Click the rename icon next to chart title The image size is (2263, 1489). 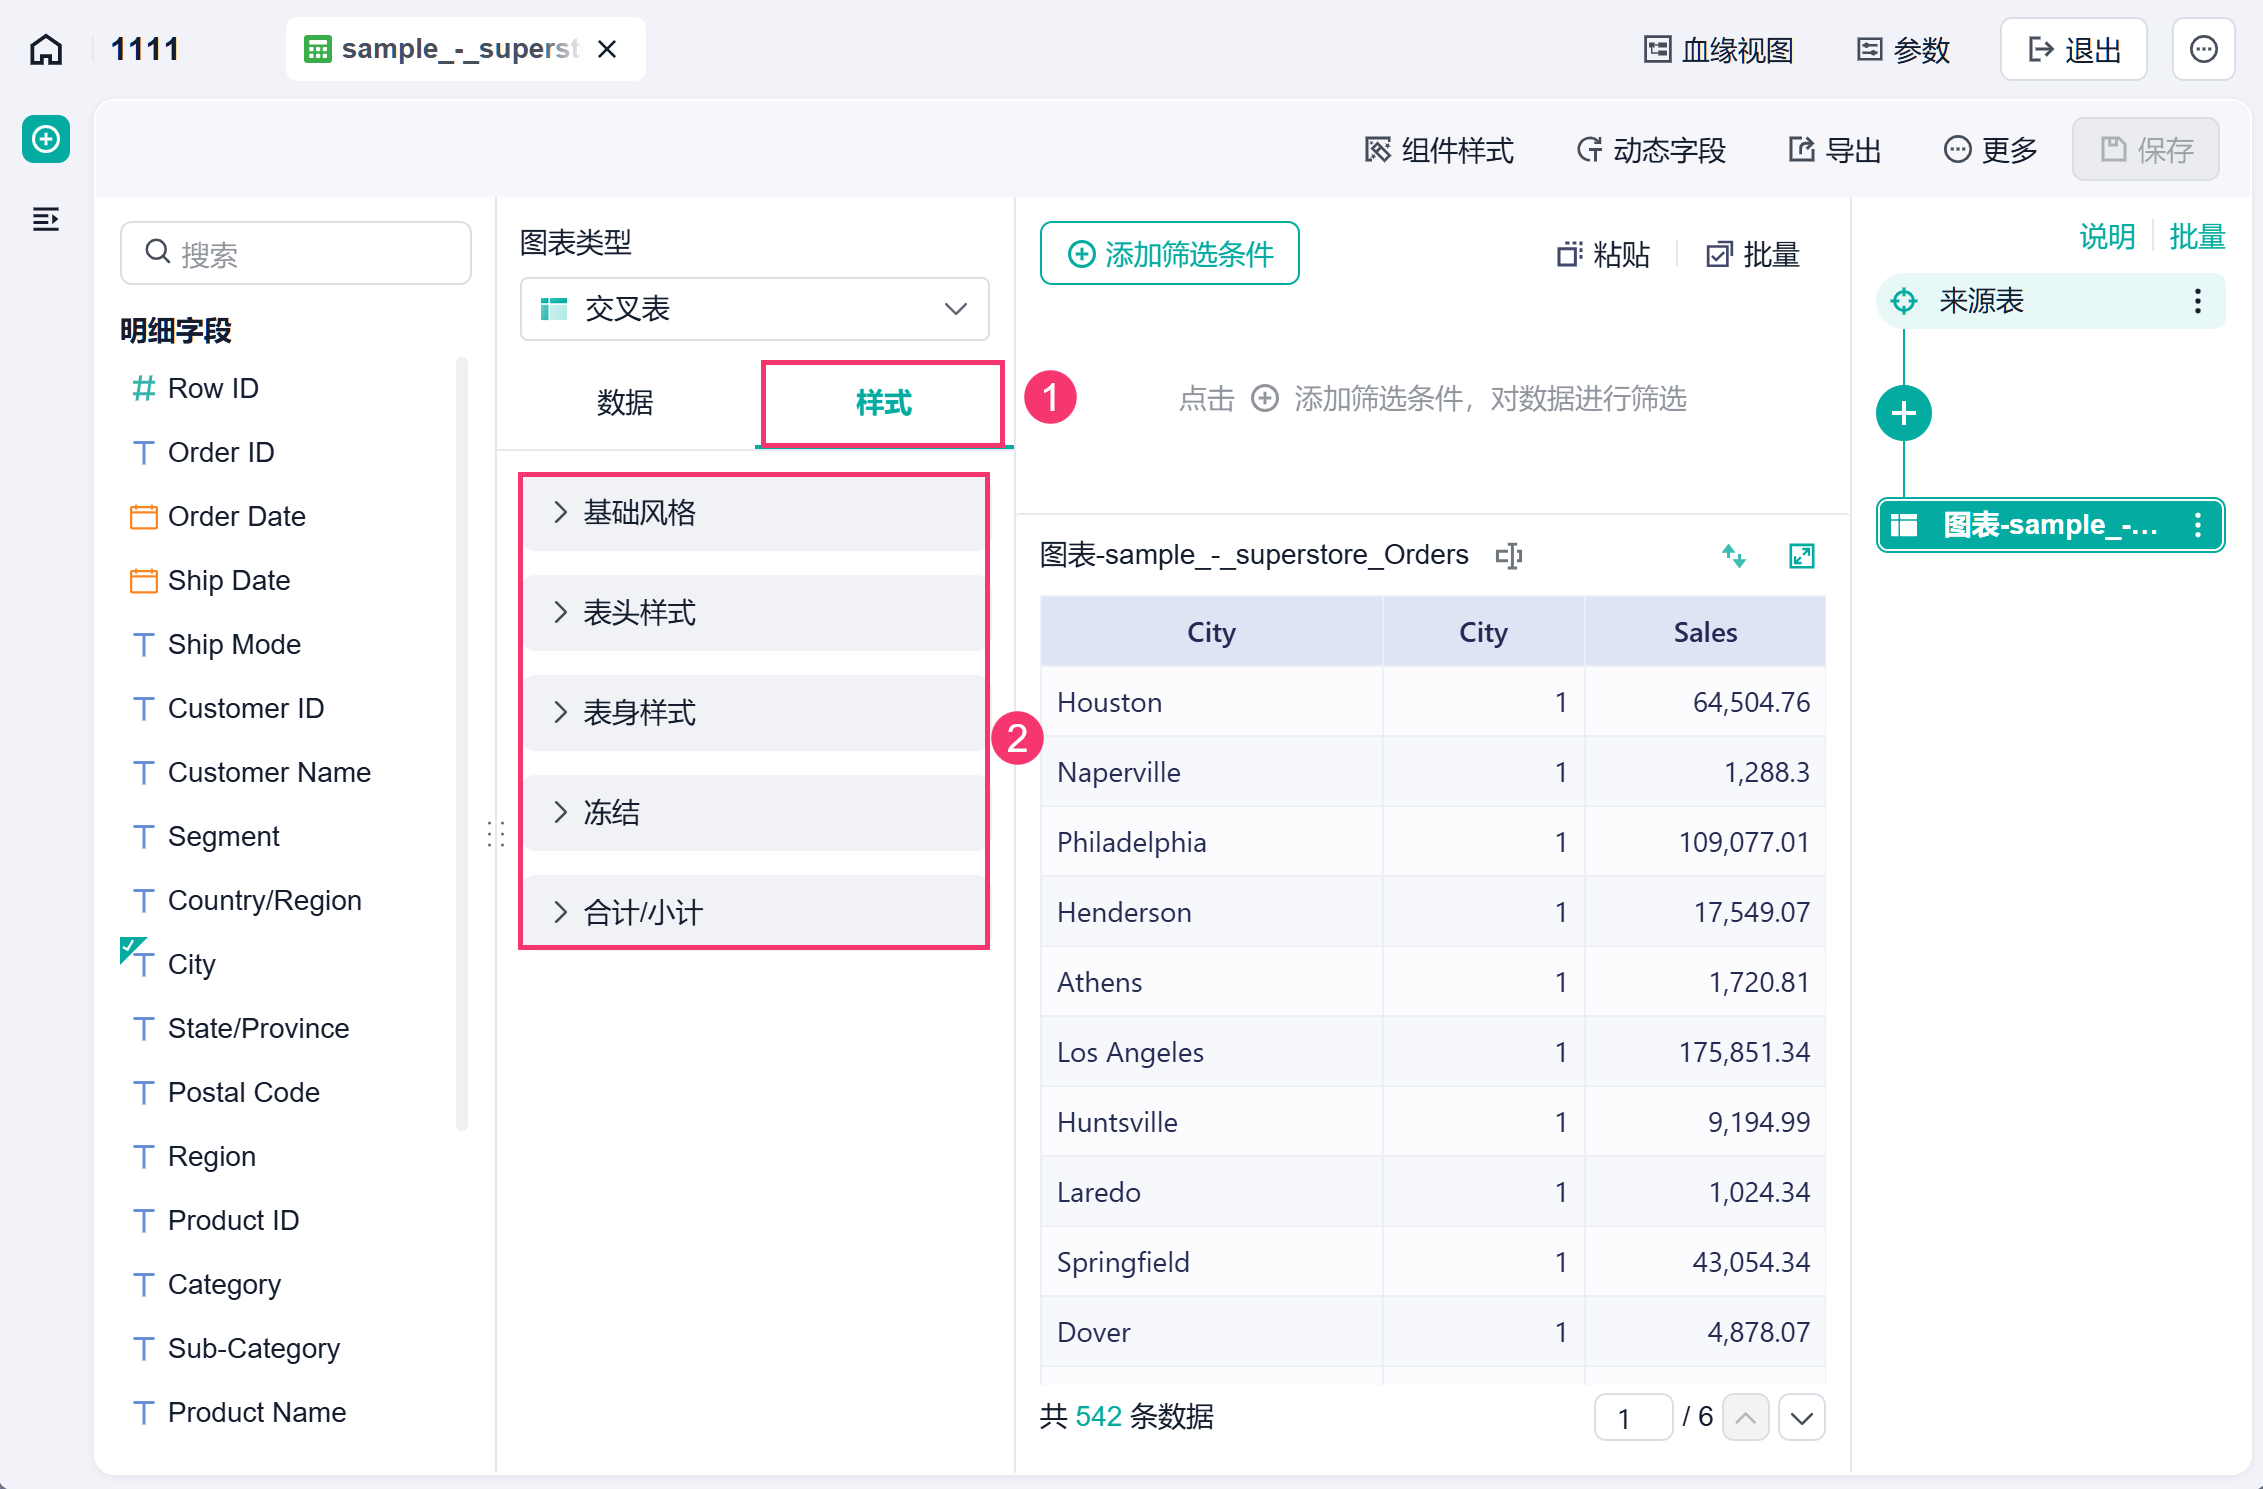click(x=1509, y=555)
